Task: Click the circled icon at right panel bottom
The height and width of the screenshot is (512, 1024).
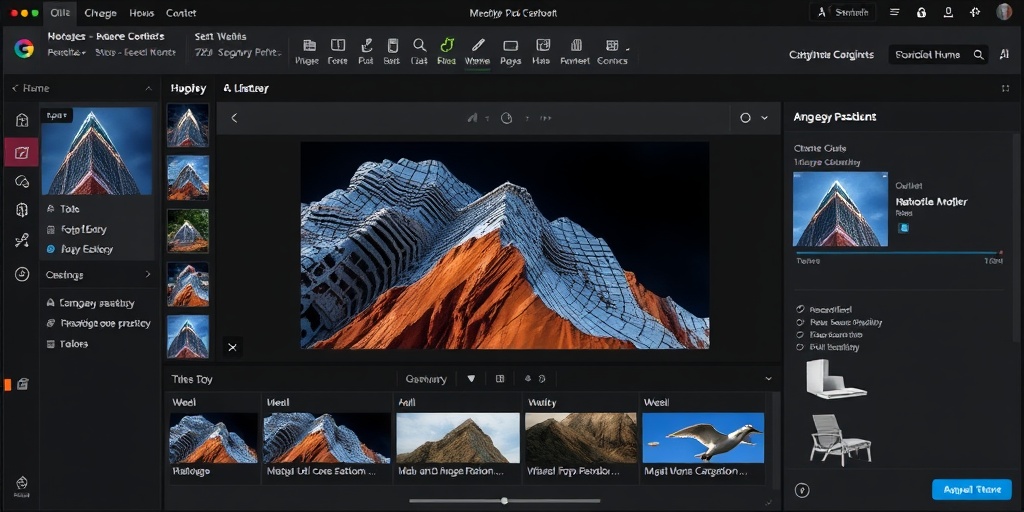Action: [802, 490]
